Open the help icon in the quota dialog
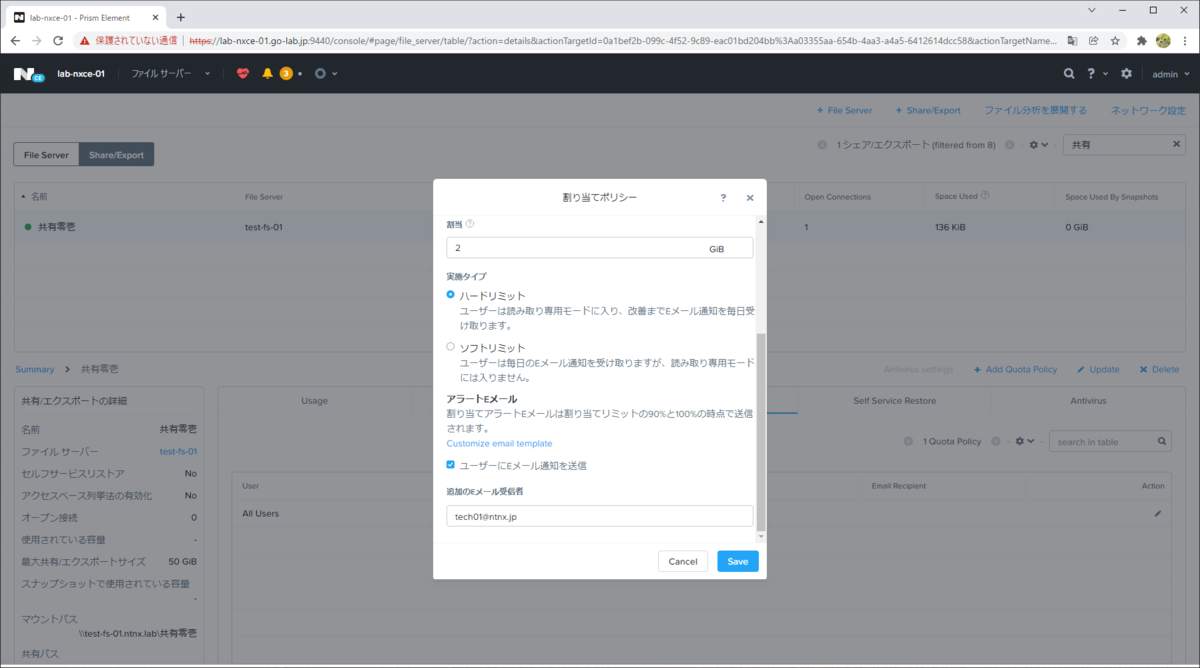1200x668 pixels. (723, 197)
